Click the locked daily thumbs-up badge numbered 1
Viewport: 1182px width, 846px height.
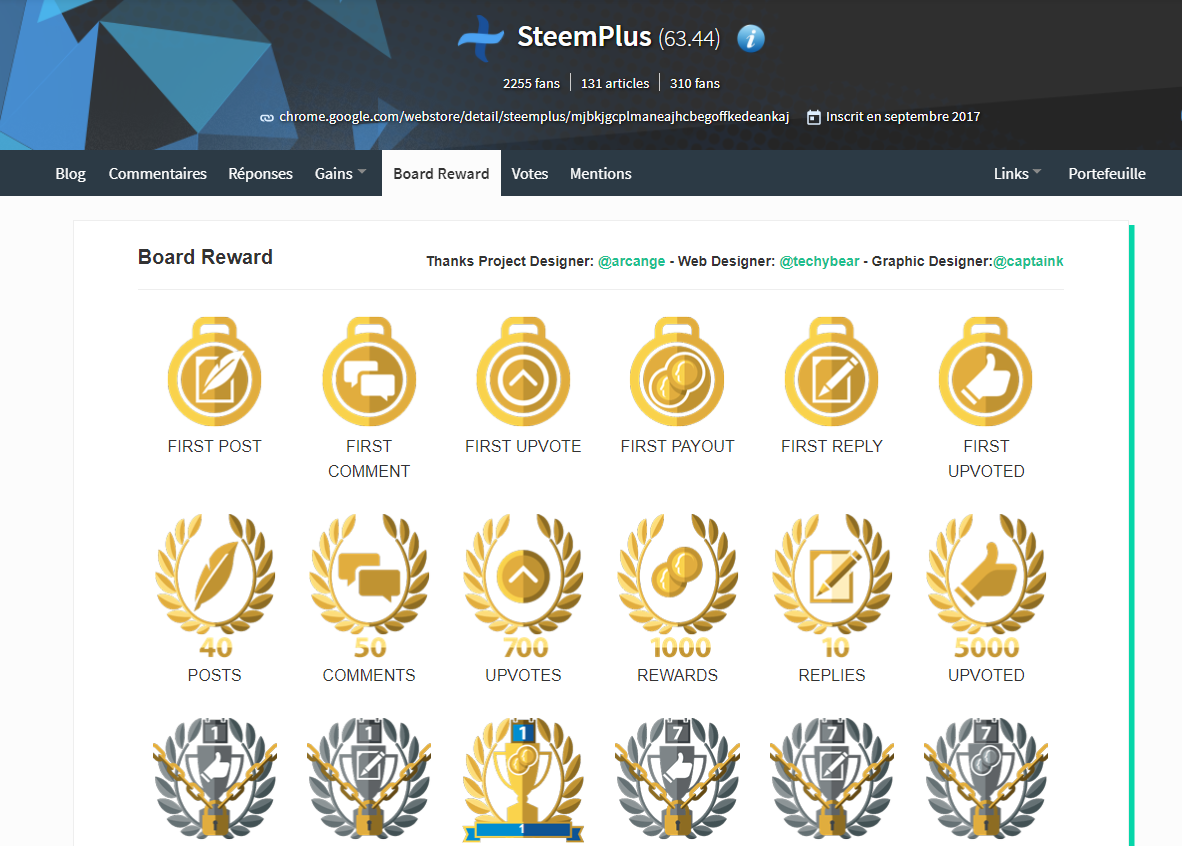click(x=215, y=777)
